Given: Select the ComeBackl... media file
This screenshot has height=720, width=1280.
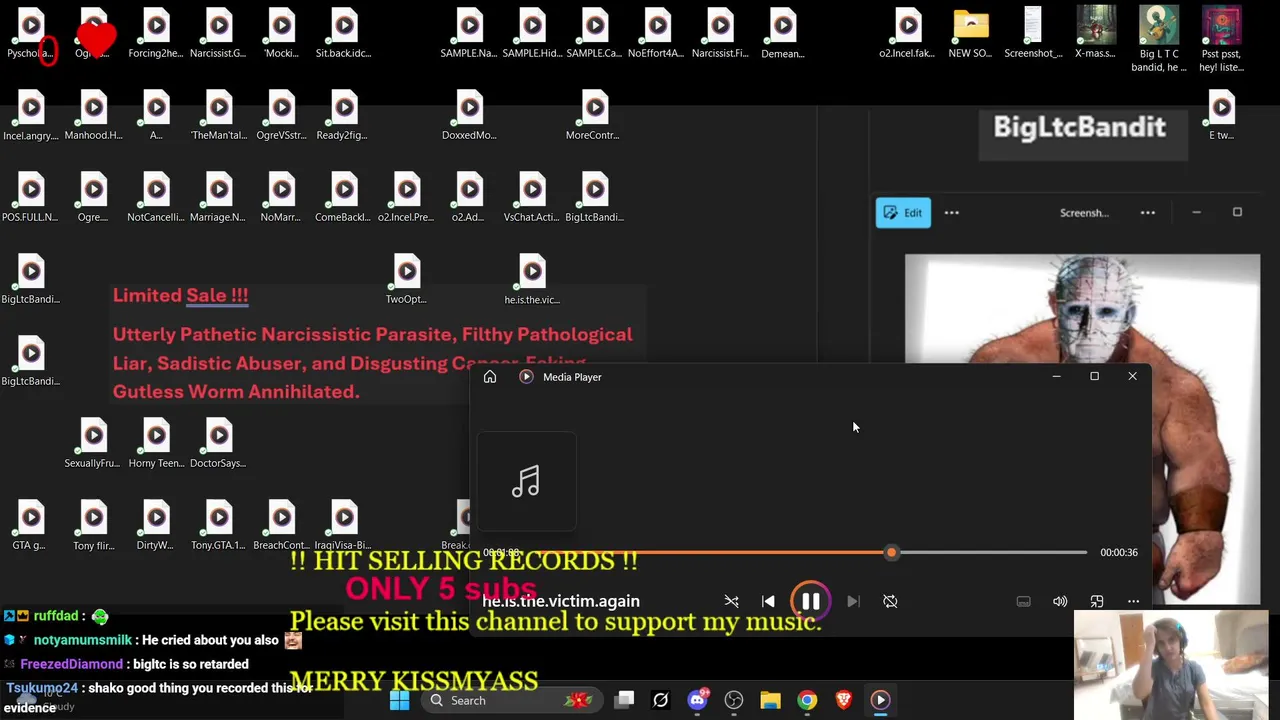Looking at the screenshot, I should [x=344, y=198].
